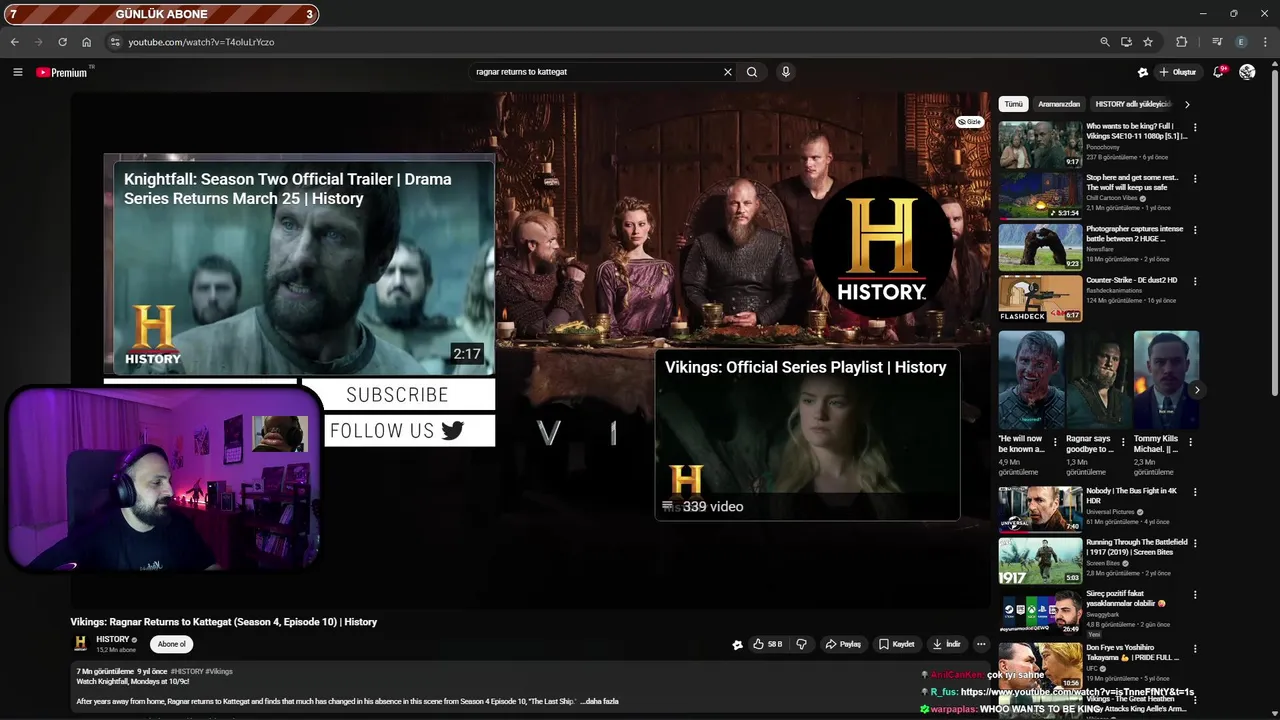Click sparkle icon left of like button
The image size is (1280, 720).
pos(737,645)
